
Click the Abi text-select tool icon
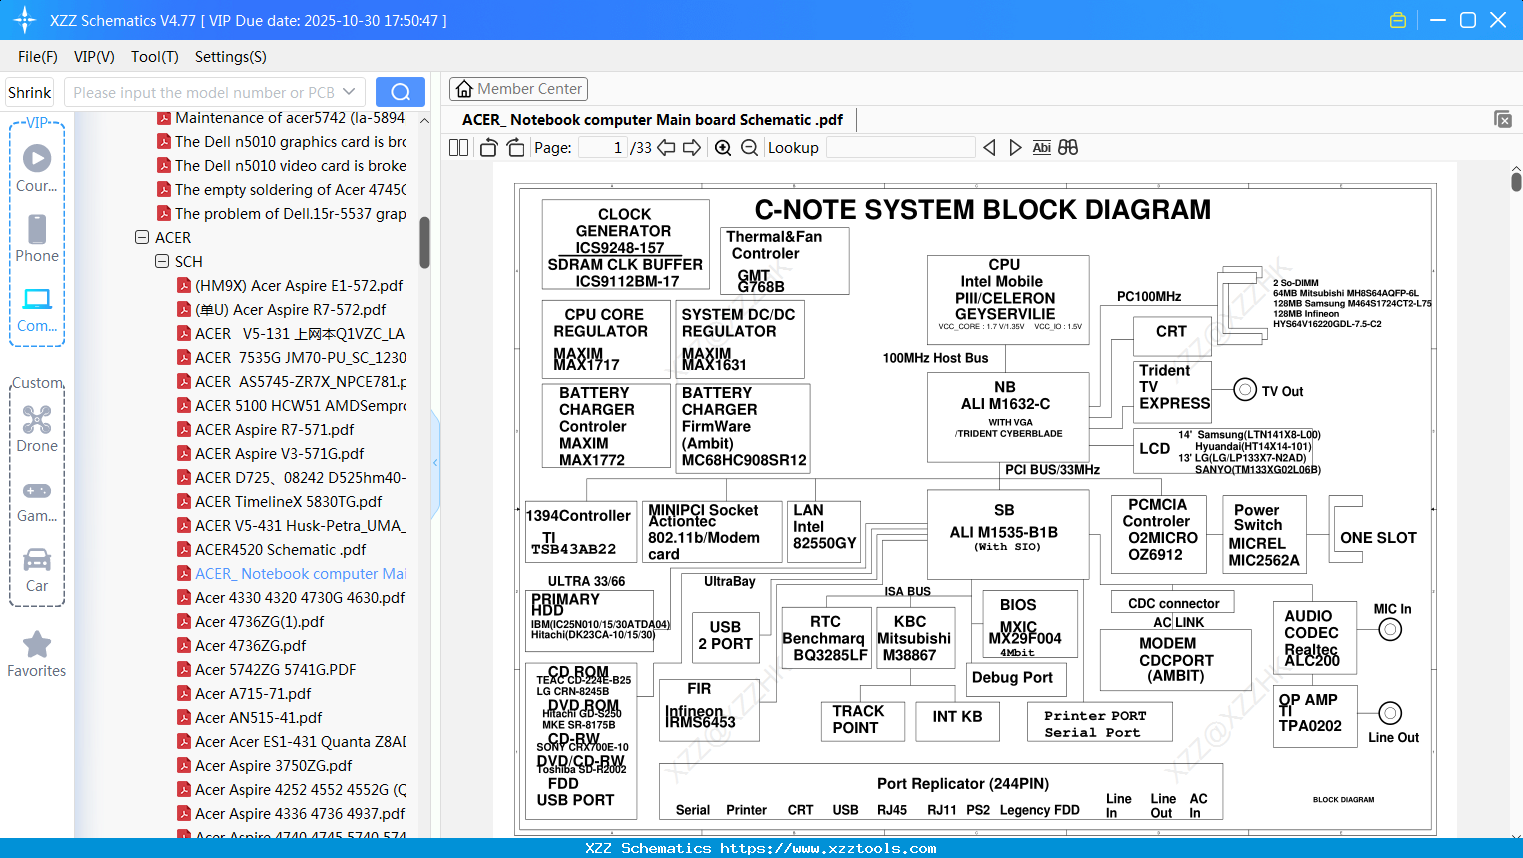tap(1041, 148)
